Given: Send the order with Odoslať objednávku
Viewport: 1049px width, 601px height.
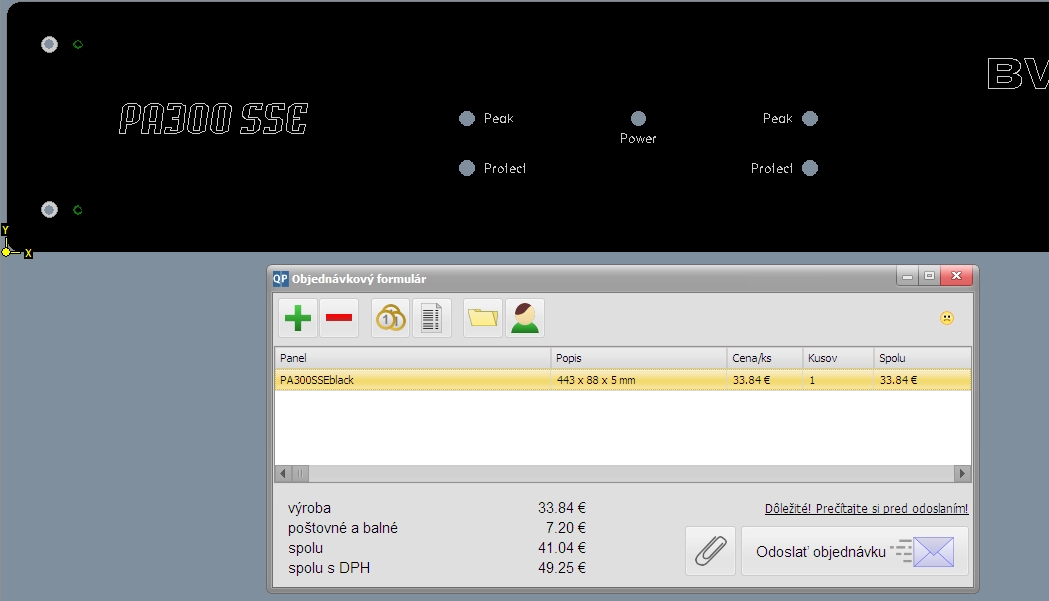Looking at the screenshot, I should tap(854, 551).
